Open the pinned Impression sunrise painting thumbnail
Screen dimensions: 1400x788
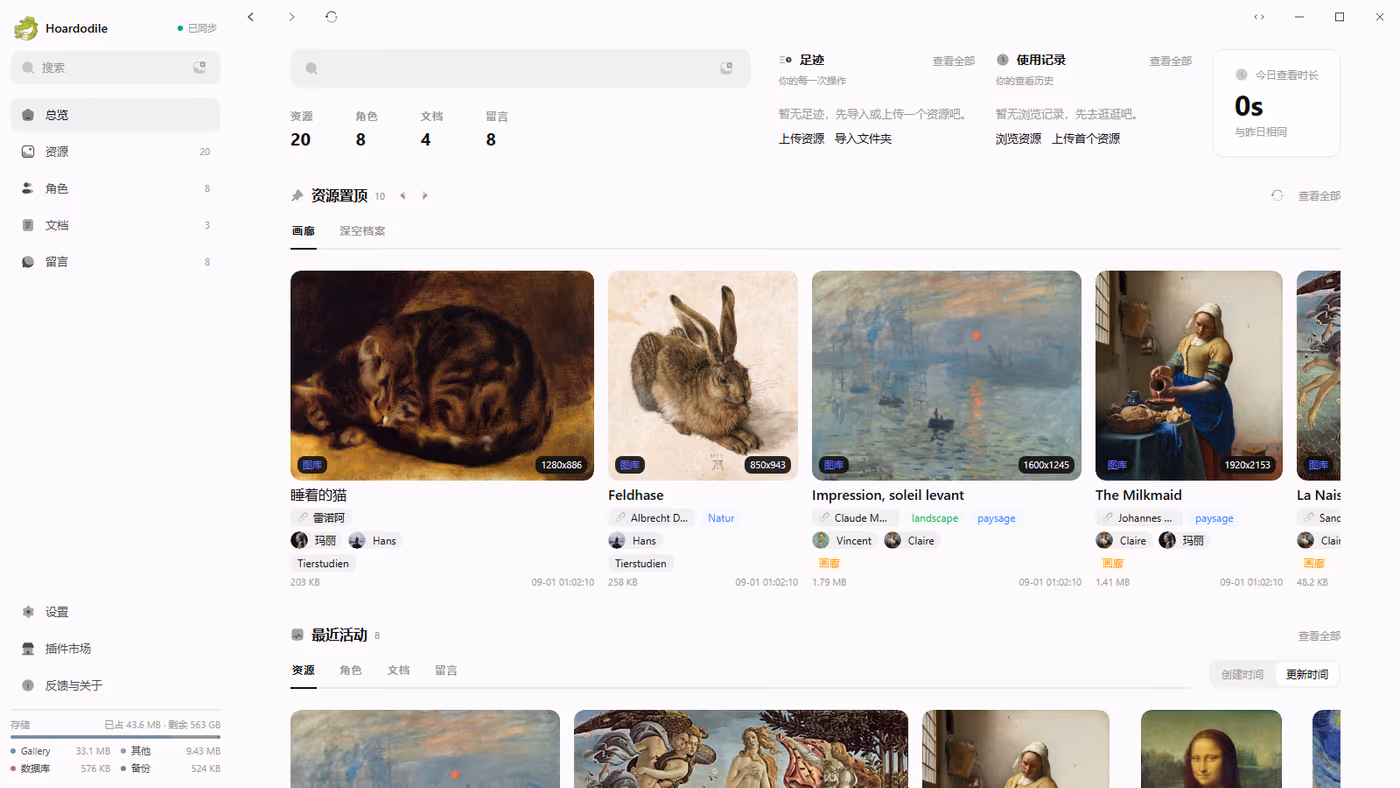point(946,376)
